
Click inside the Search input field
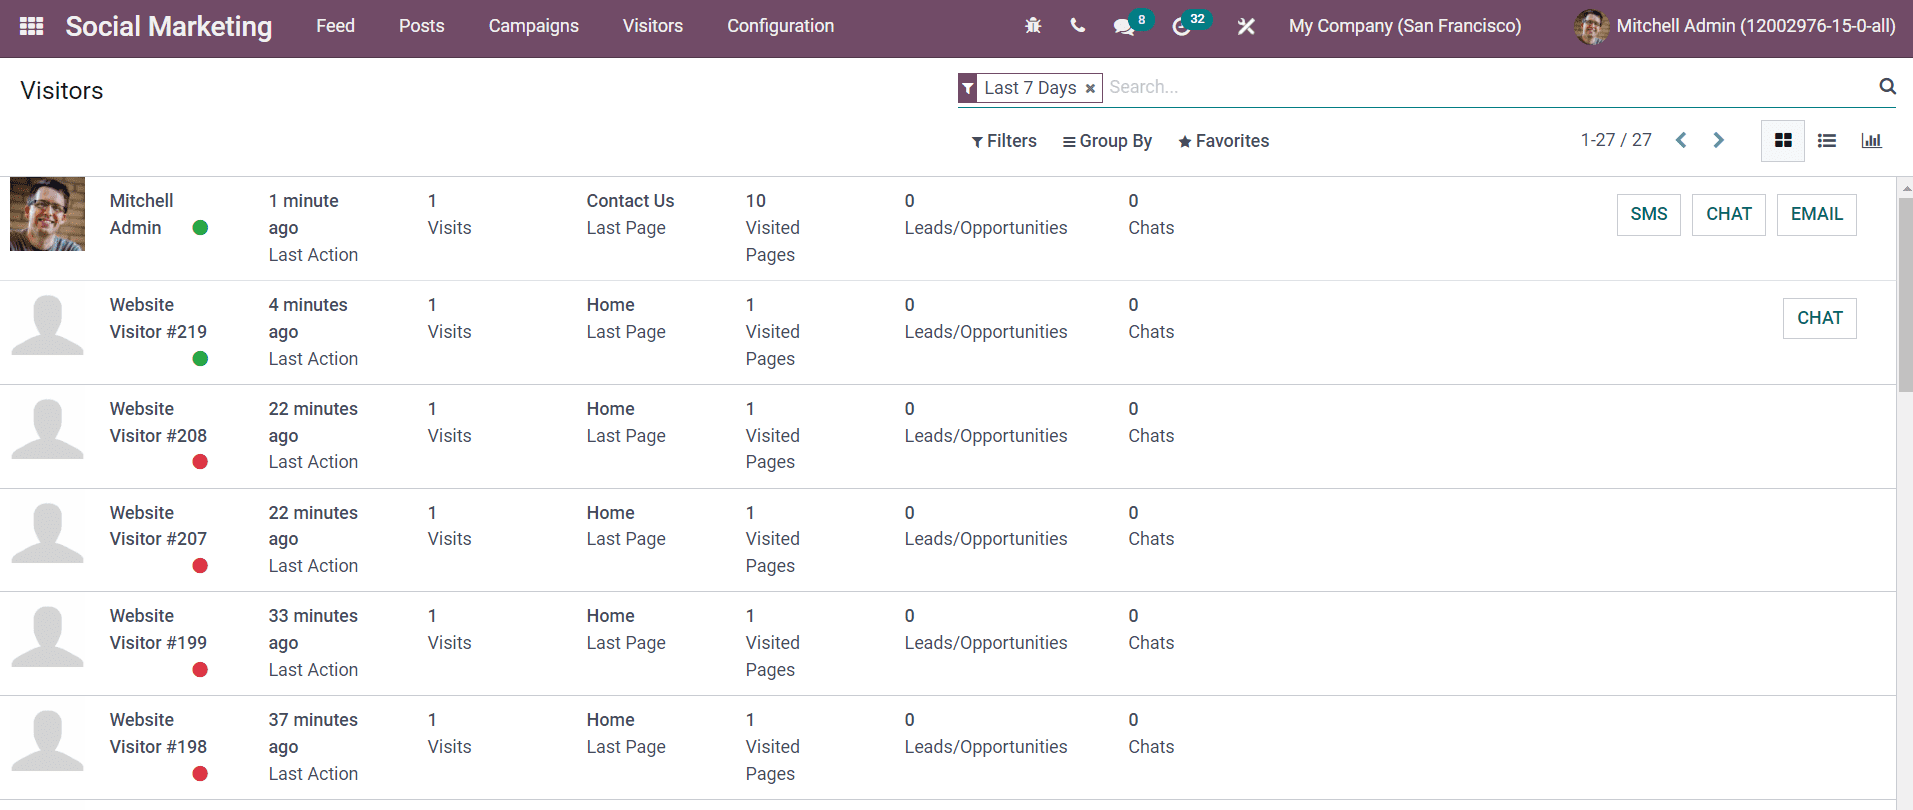point(1480,87)
